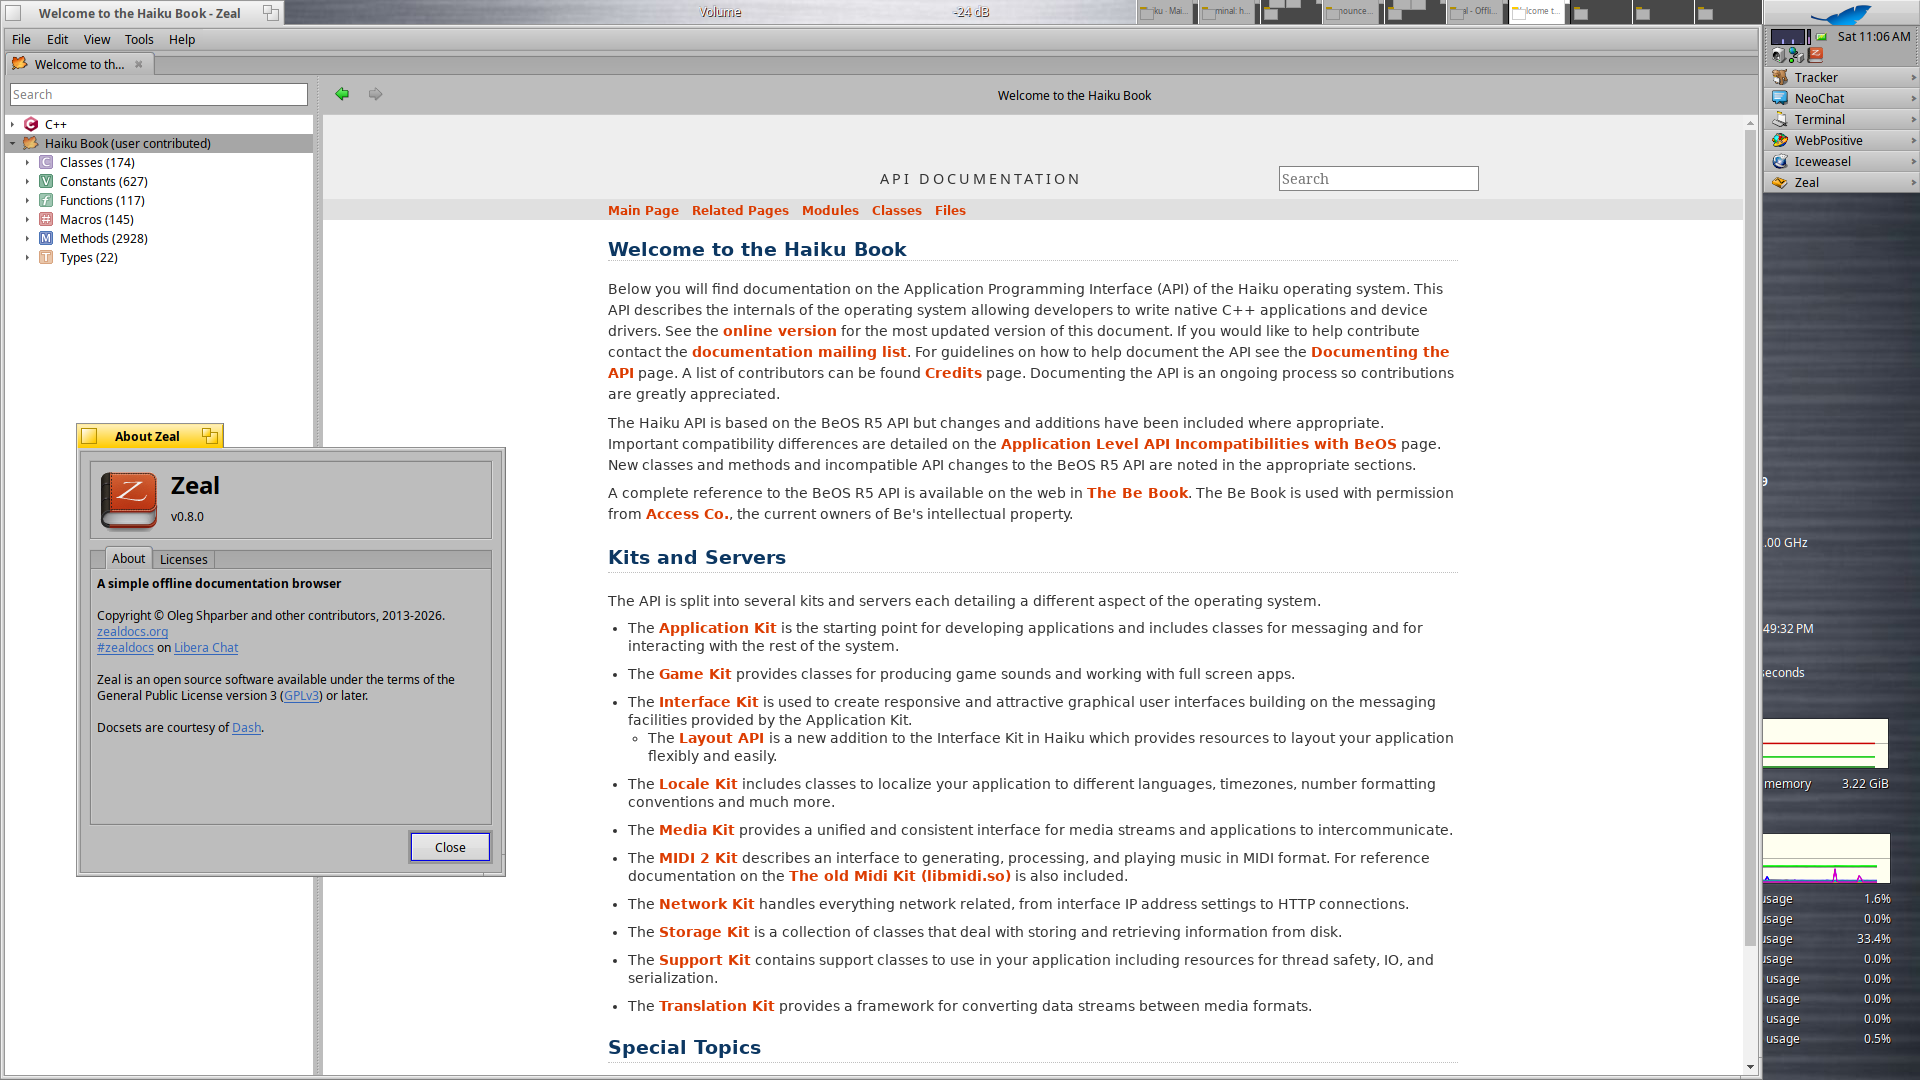1920x1080 pixels.
Task: Click the purple Classes 'C' icon
Action: pyautogui.click(x=46, y=162)
